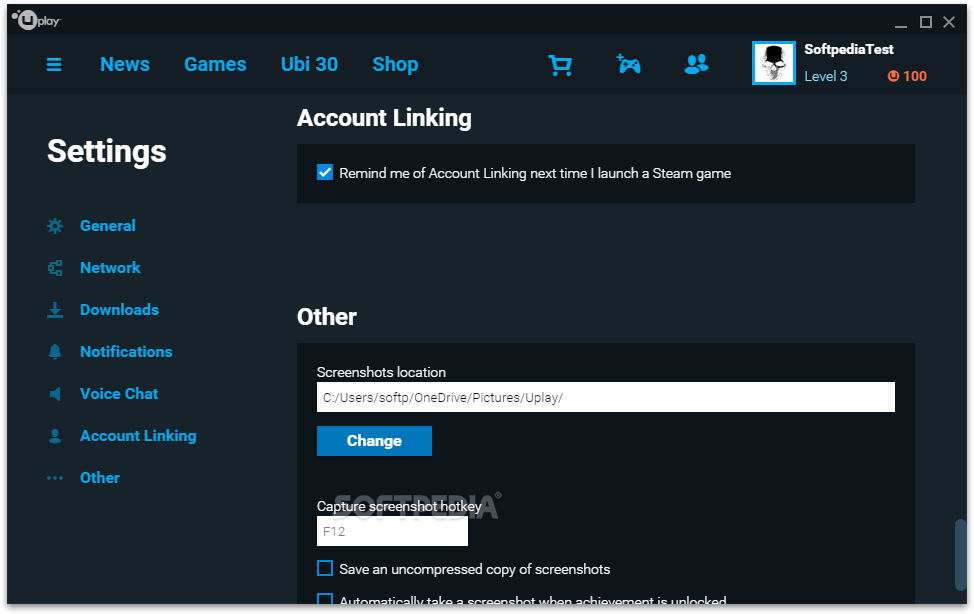The height and width of the screenshot is (614, 974).
Task: Click the SoftpediaTest avatar picture
Action: (773, 63)
